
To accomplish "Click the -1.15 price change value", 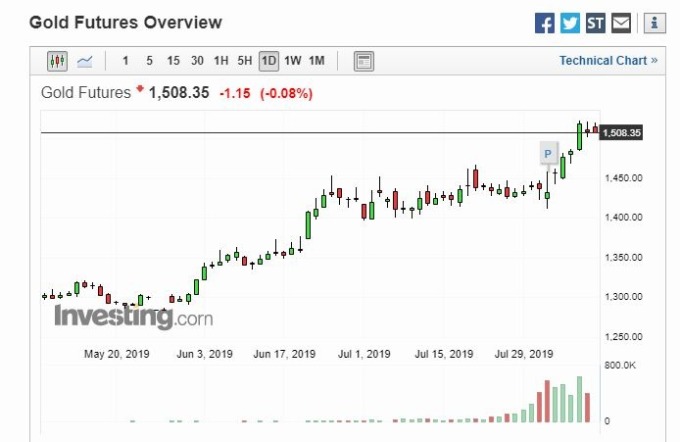I will [235, 93].
